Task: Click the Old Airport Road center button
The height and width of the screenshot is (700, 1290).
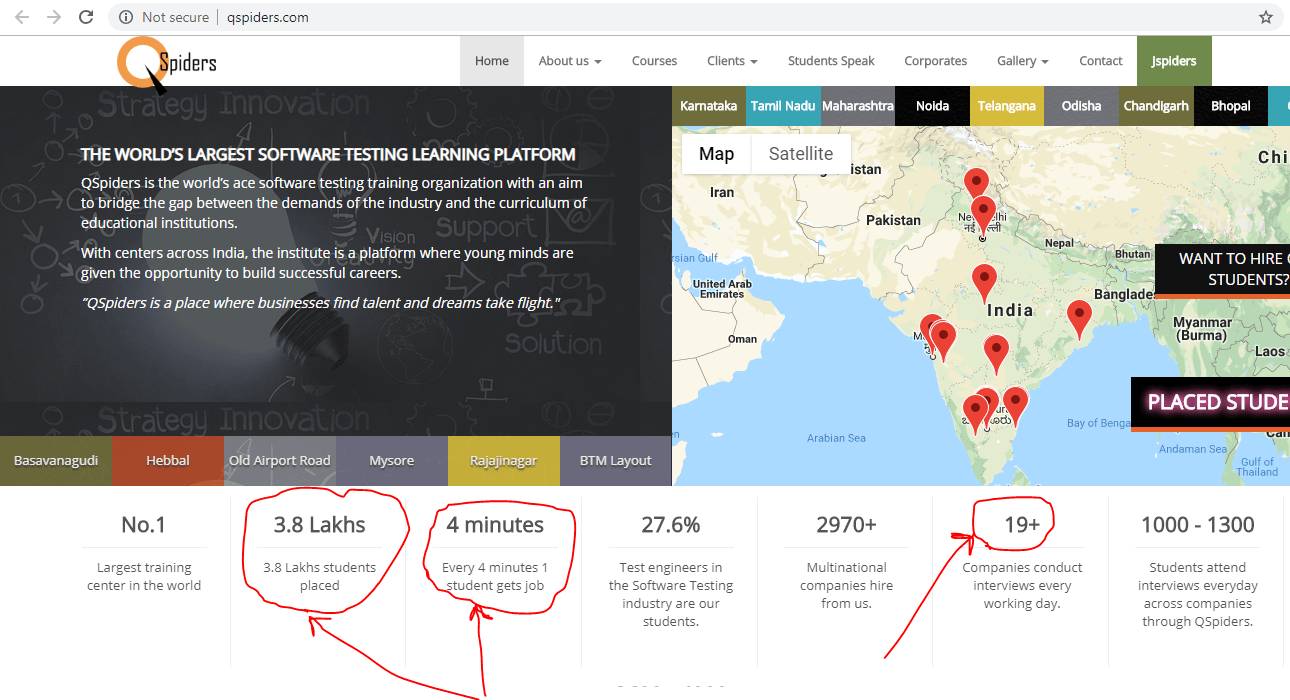Action: pos(280,461)
